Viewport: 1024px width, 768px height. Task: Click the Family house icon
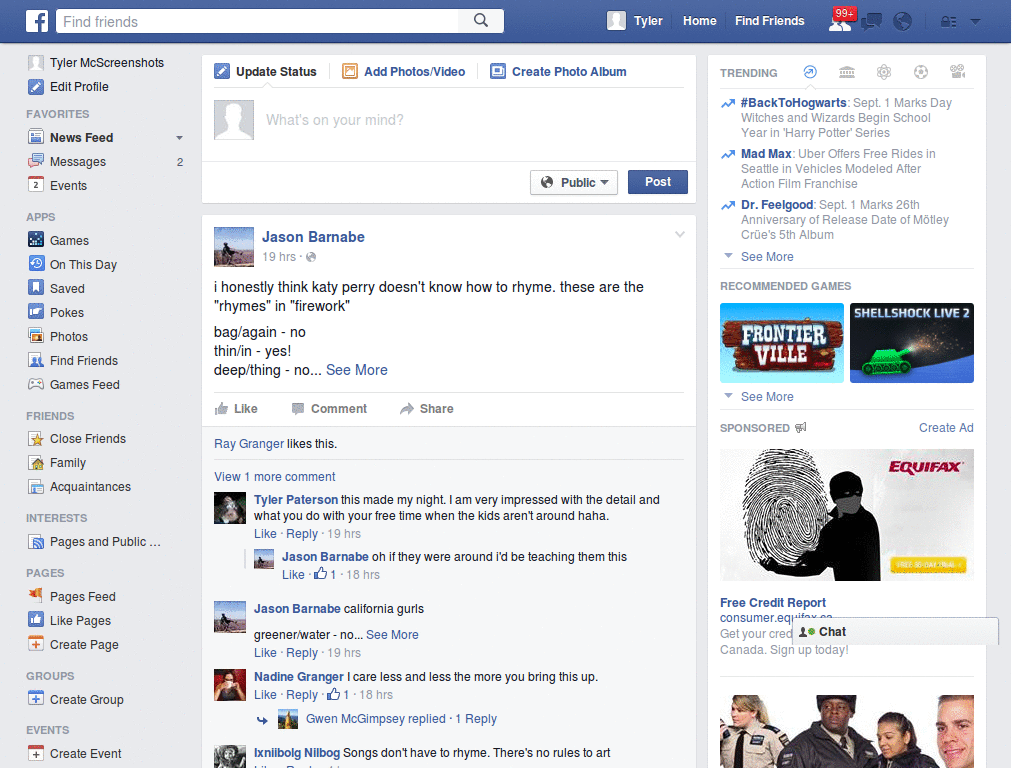click(36, 462)
